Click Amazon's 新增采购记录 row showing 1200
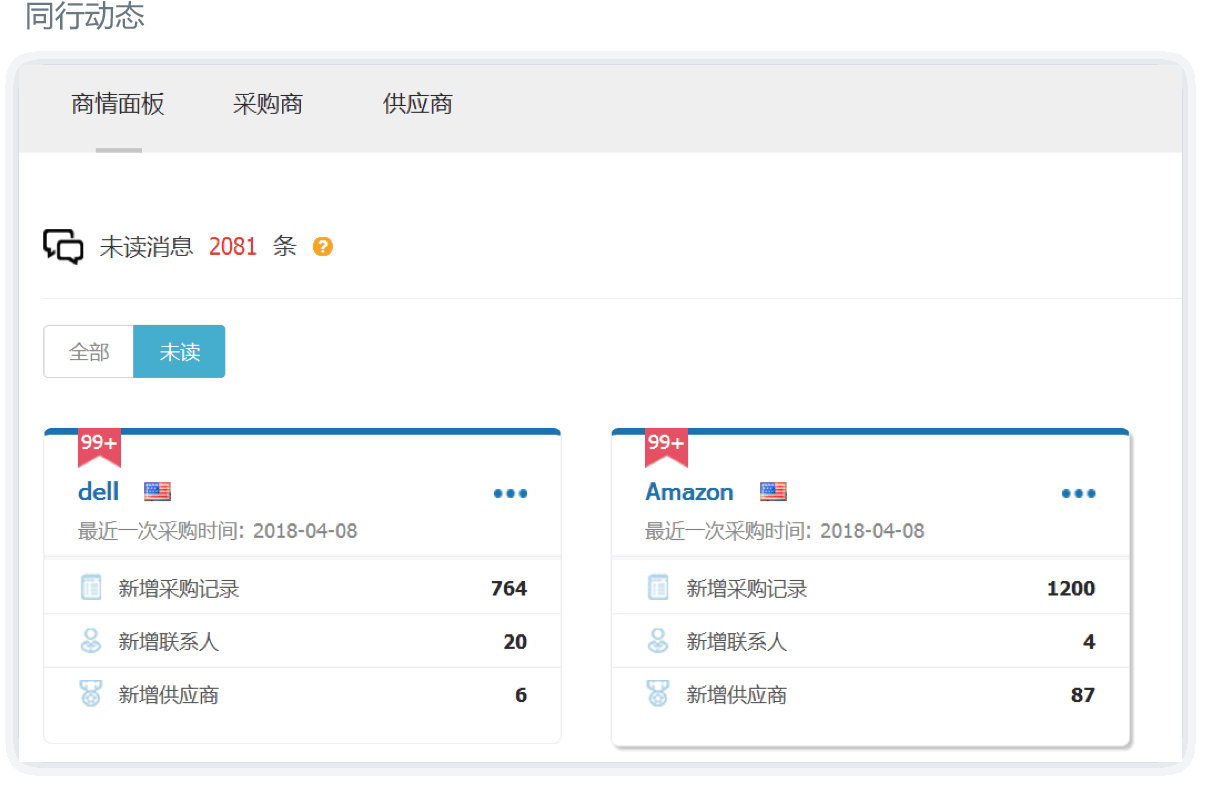 click(870, 588)
